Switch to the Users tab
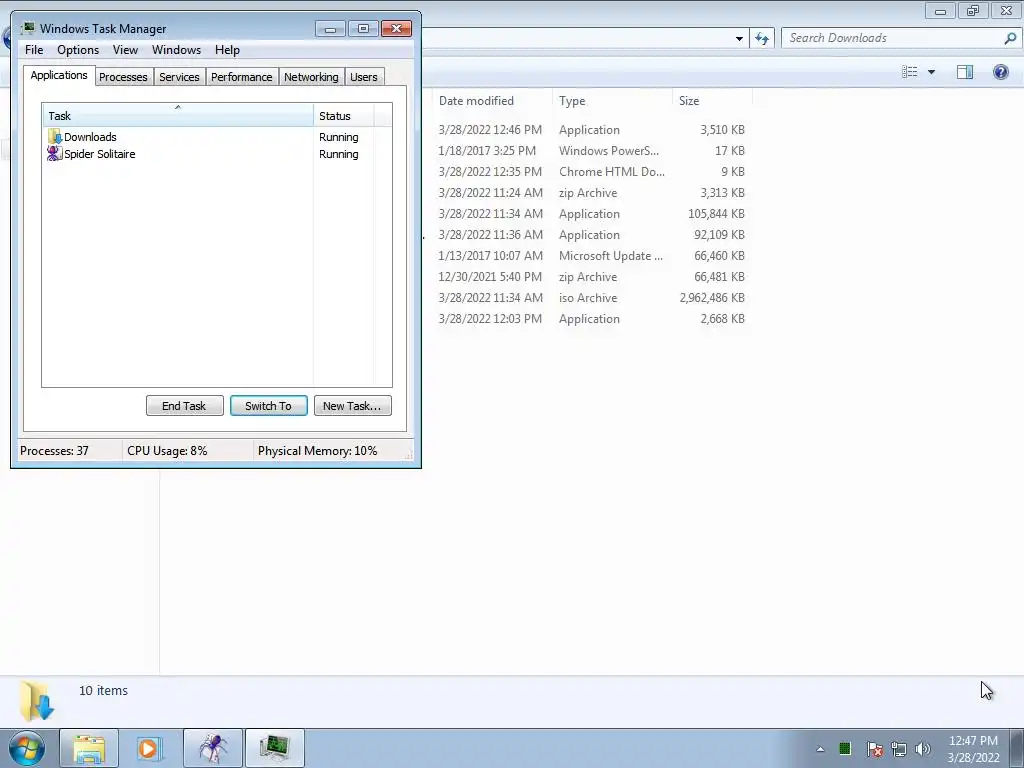 tap(364, 77)
